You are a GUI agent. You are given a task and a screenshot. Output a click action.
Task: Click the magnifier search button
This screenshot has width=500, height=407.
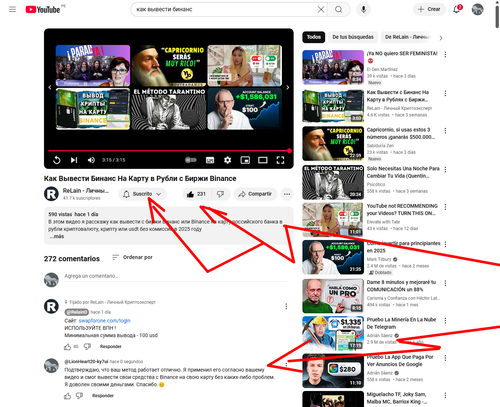[x=339, y=9]
